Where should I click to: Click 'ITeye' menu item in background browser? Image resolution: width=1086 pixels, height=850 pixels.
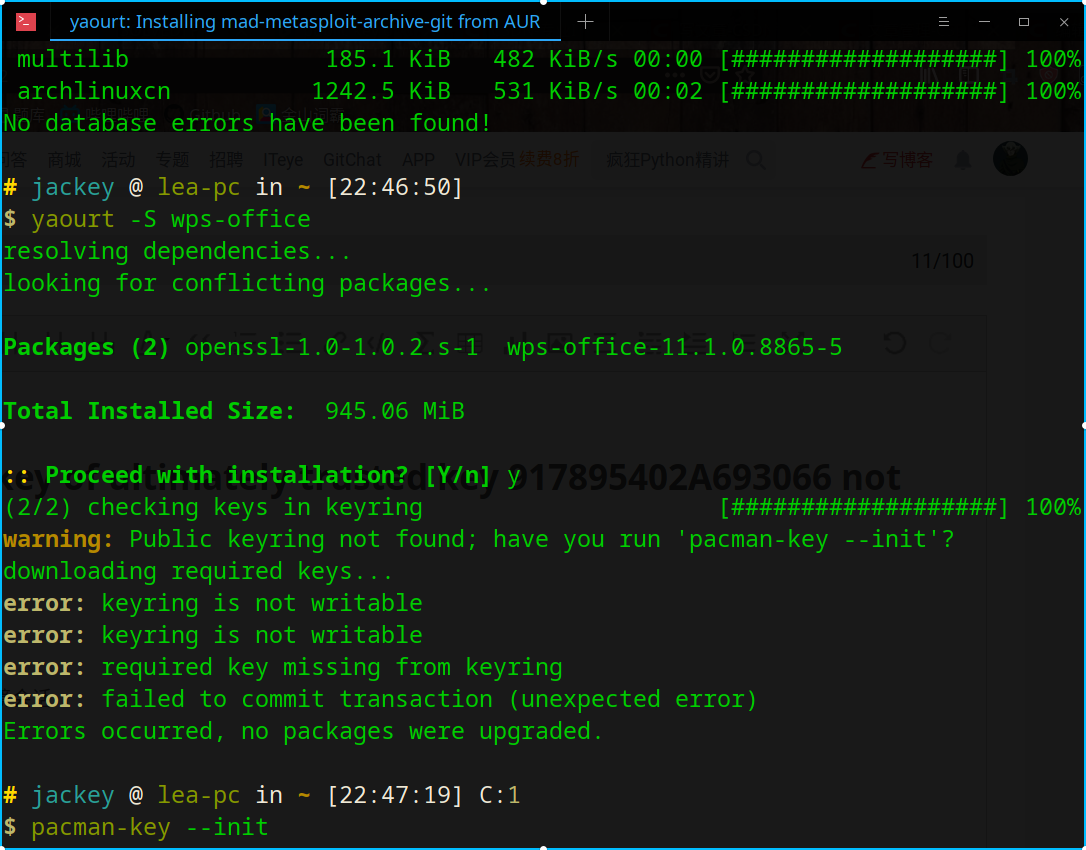click(x=283, y=161)
